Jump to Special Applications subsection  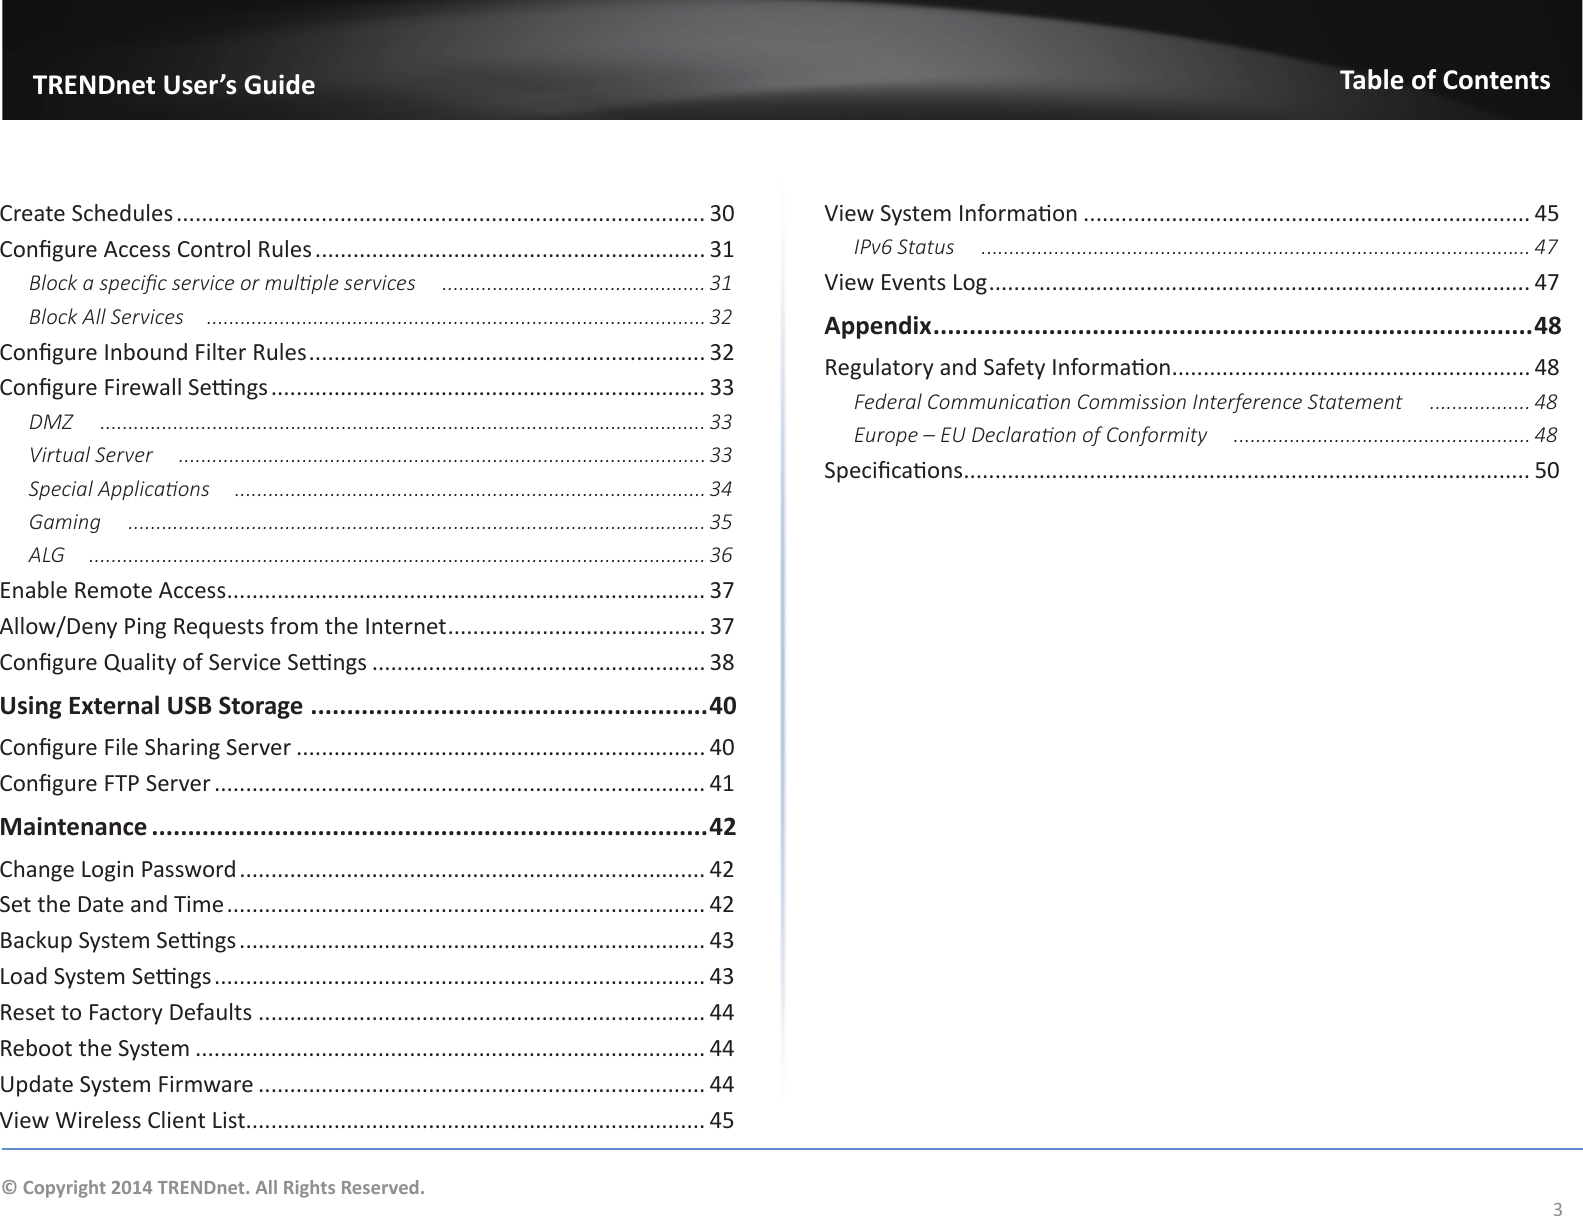point(380,489)
